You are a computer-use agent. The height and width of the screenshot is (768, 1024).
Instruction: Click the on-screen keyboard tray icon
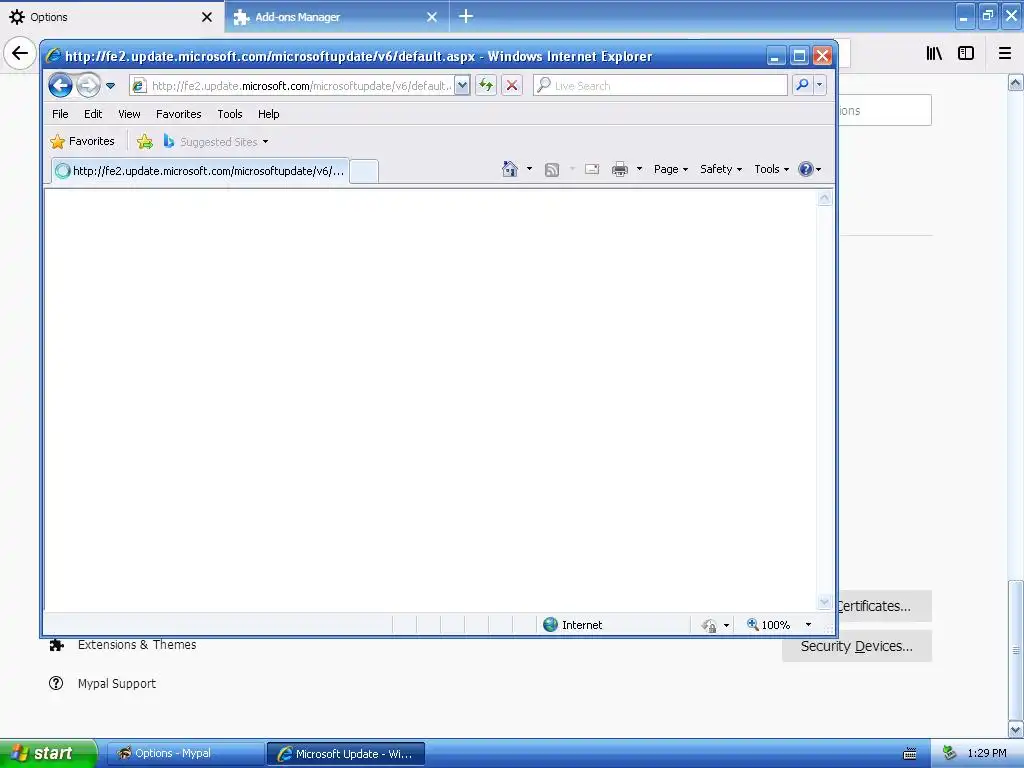(910, 754)
